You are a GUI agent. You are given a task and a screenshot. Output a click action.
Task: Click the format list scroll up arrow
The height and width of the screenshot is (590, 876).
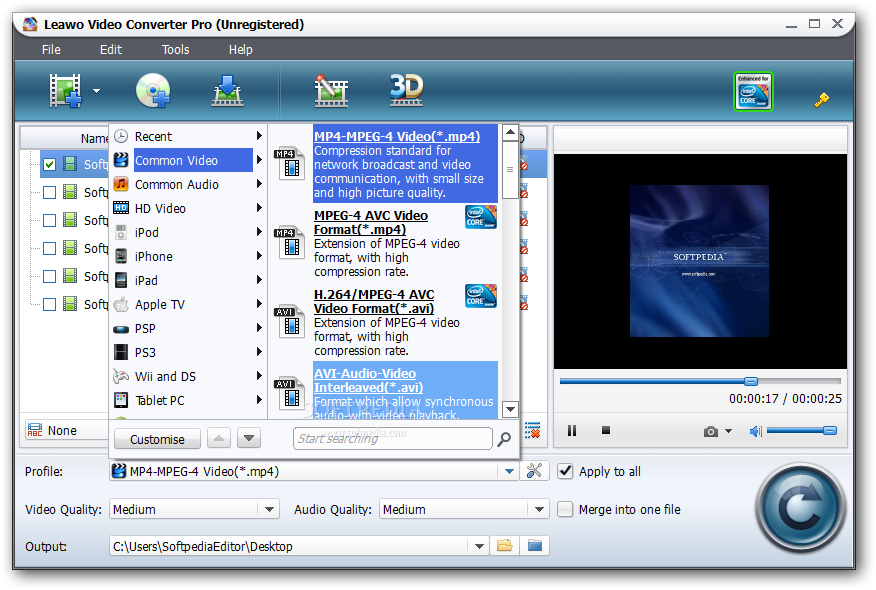510,133
